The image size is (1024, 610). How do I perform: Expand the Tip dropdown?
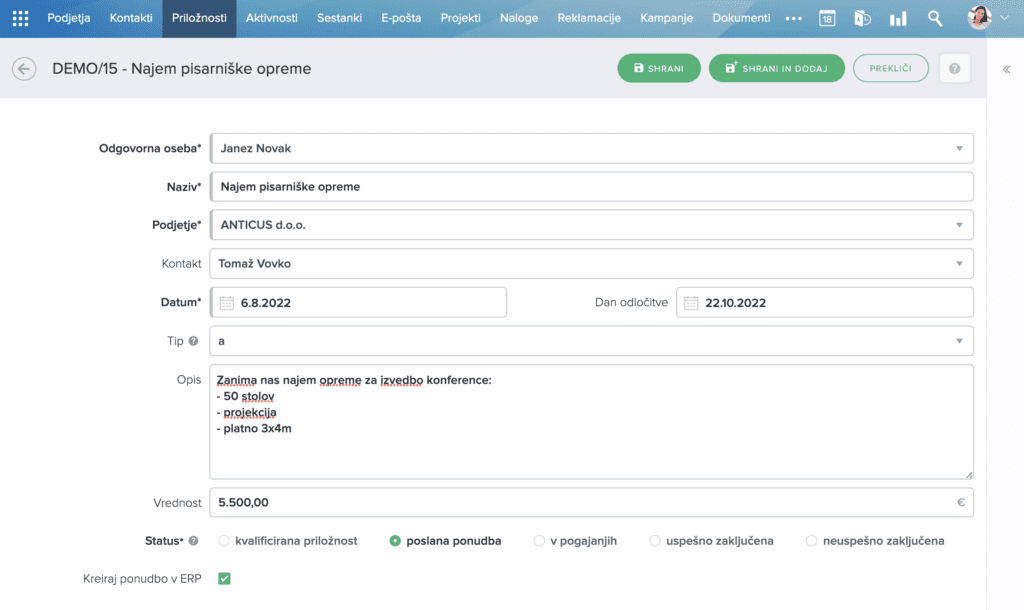coord(959,341)
